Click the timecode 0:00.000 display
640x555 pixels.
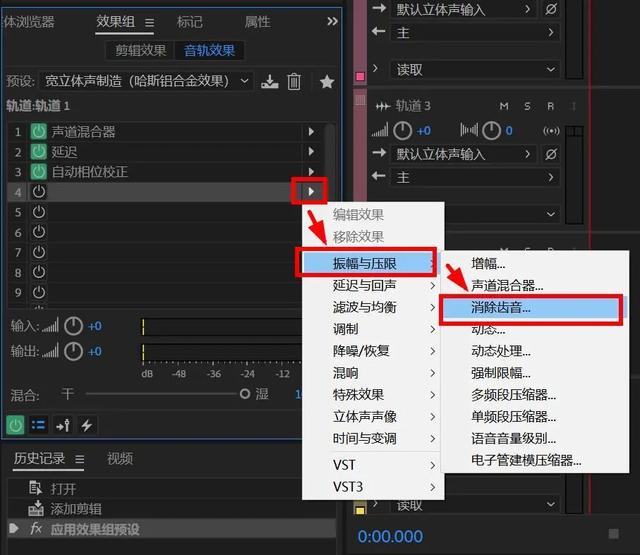(390, 536)
